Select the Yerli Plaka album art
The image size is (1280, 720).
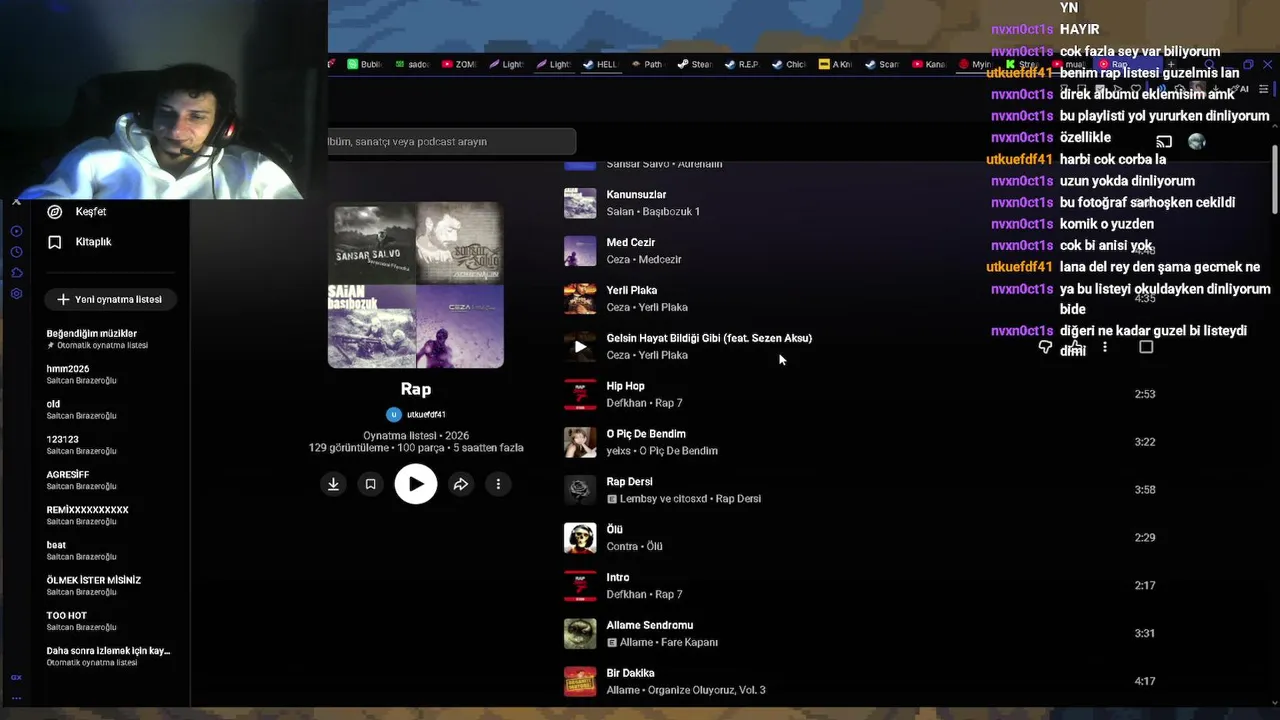tap(580, 299)
